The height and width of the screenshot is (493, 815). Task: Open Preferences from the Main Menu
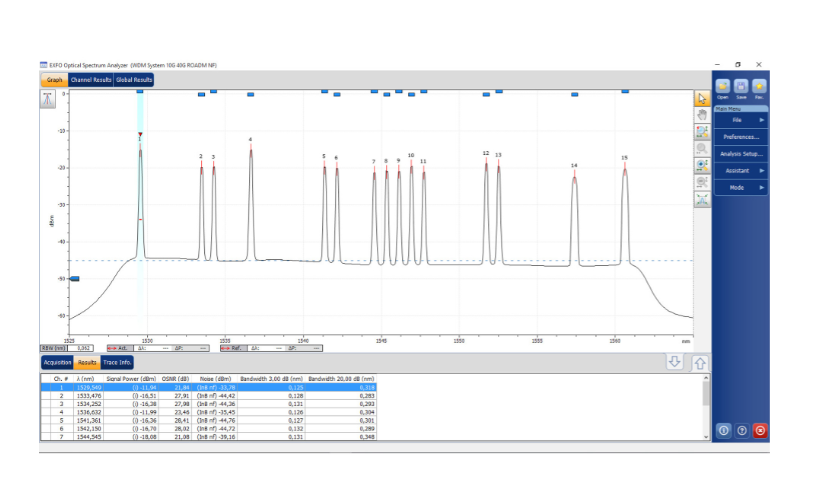tap(741, 137)
